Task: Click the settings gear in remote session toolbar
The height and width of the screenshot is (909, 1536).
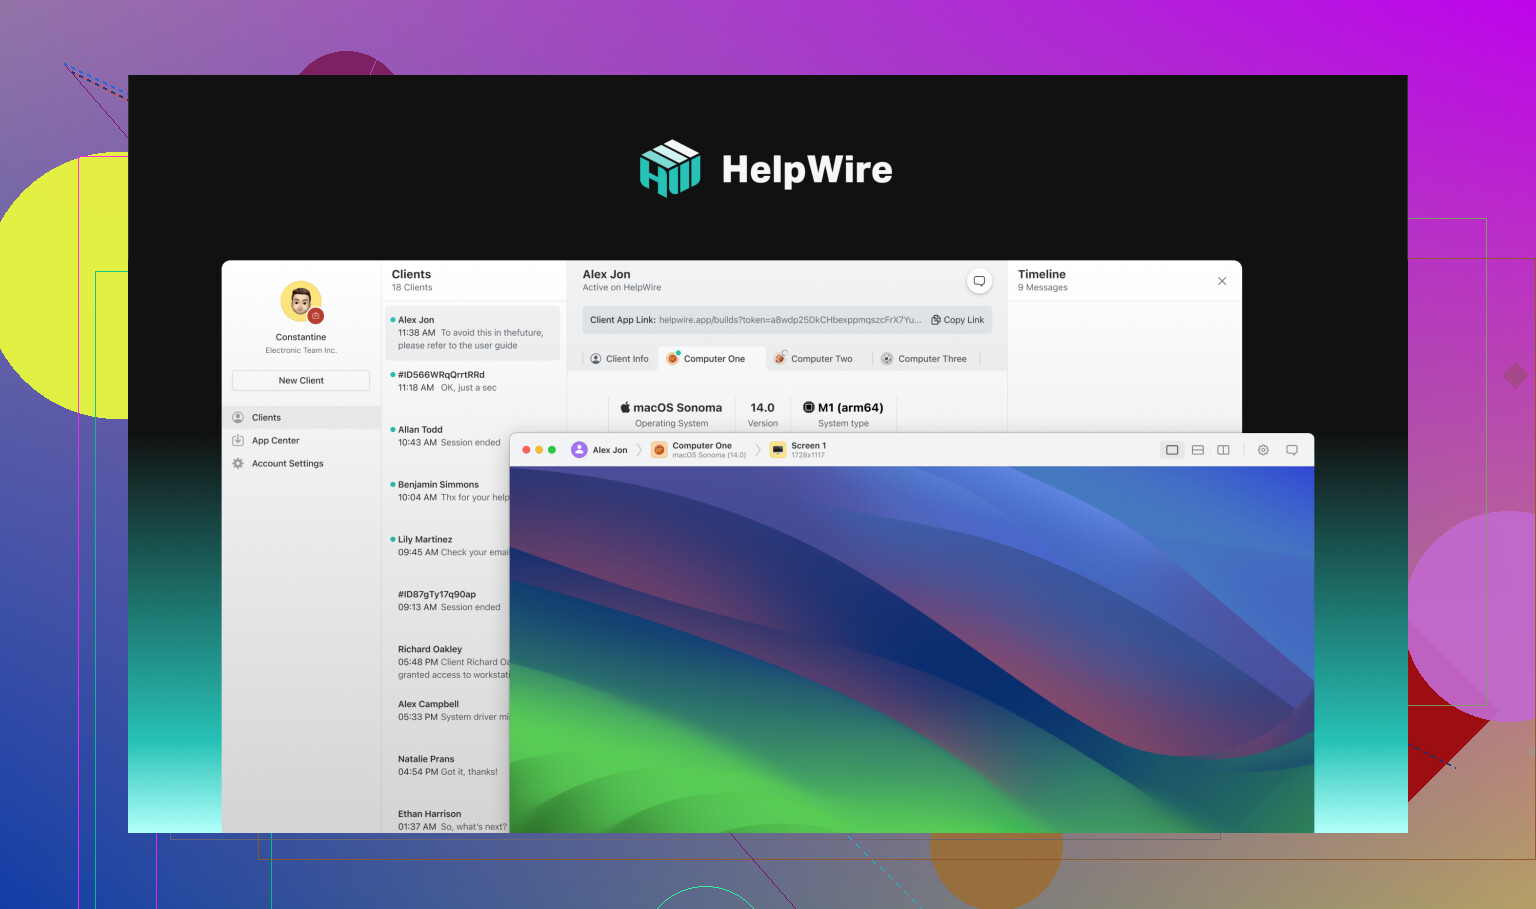Action: [x=1263, y=450]
